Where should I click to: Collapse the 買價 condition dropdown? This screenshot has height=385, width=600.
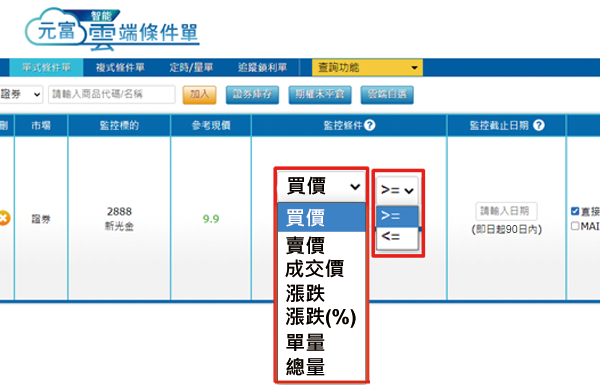tap(321, 187)
